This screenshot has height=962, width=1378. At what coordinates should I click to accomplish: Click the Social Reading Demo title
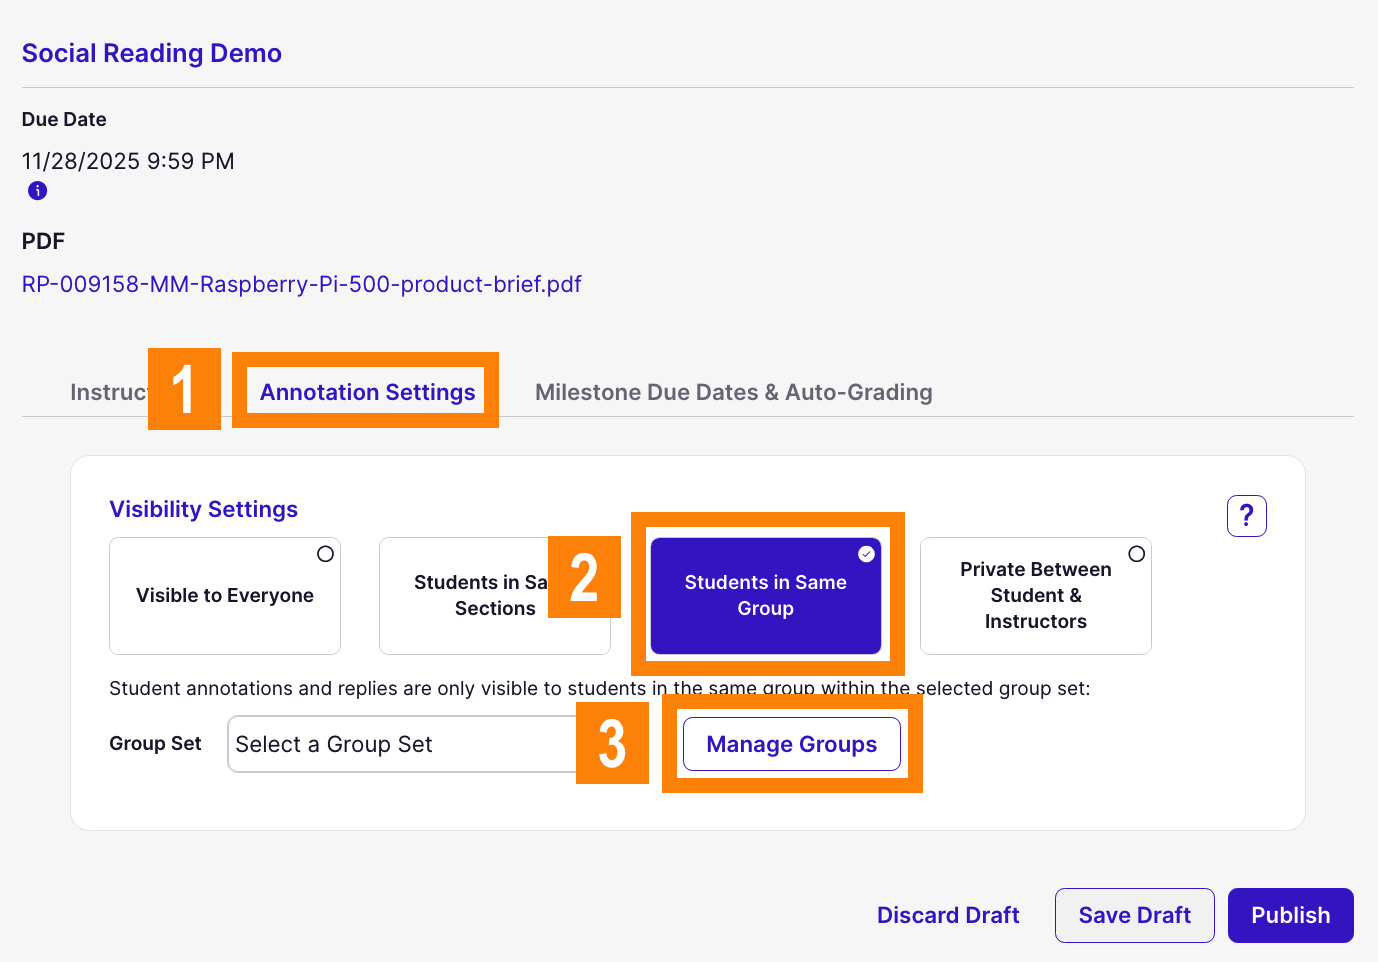[151, 53]
